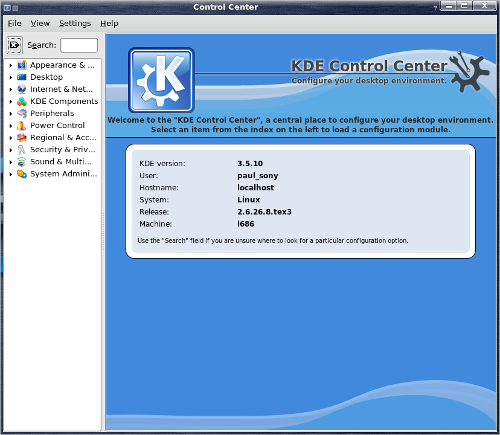
Task: Select the Desktop tree item label
Action: [x=46, y=77]
